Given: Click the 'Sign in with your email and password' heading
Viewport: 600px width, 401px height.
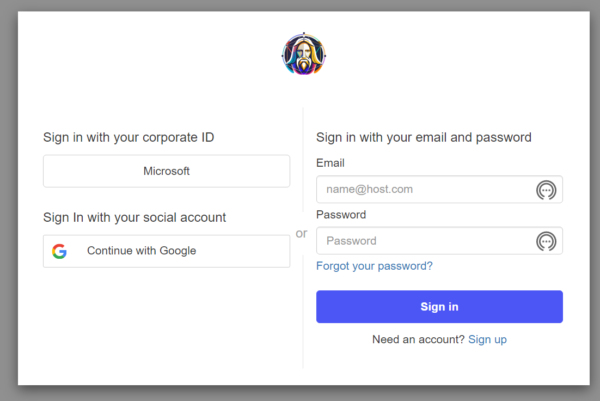Looking at the screenshot, I should 423,137.
